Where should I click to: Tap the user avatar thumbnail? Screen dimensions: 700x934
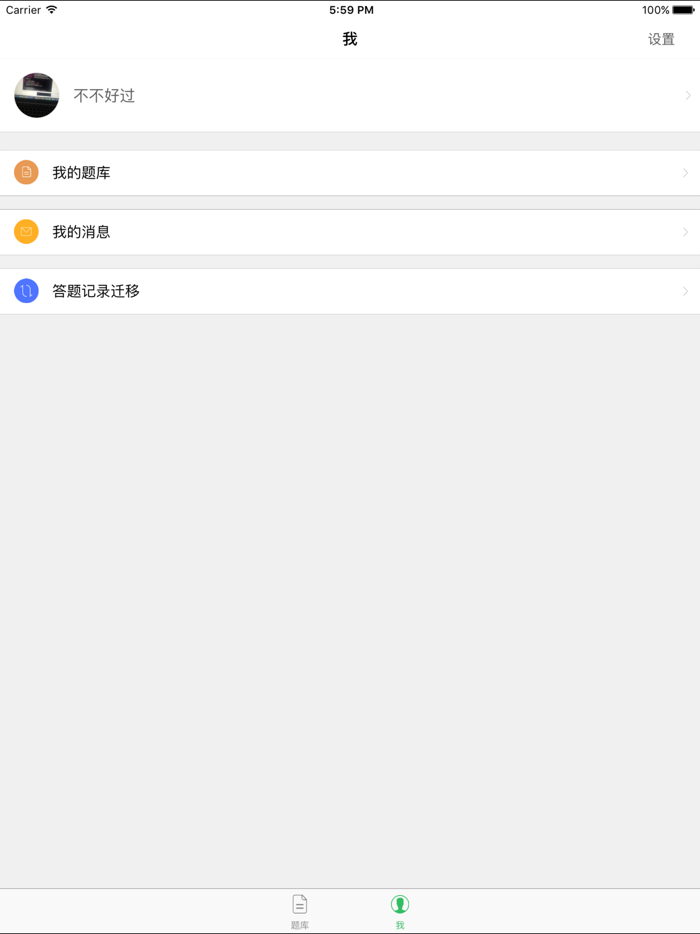click(36, 95)
